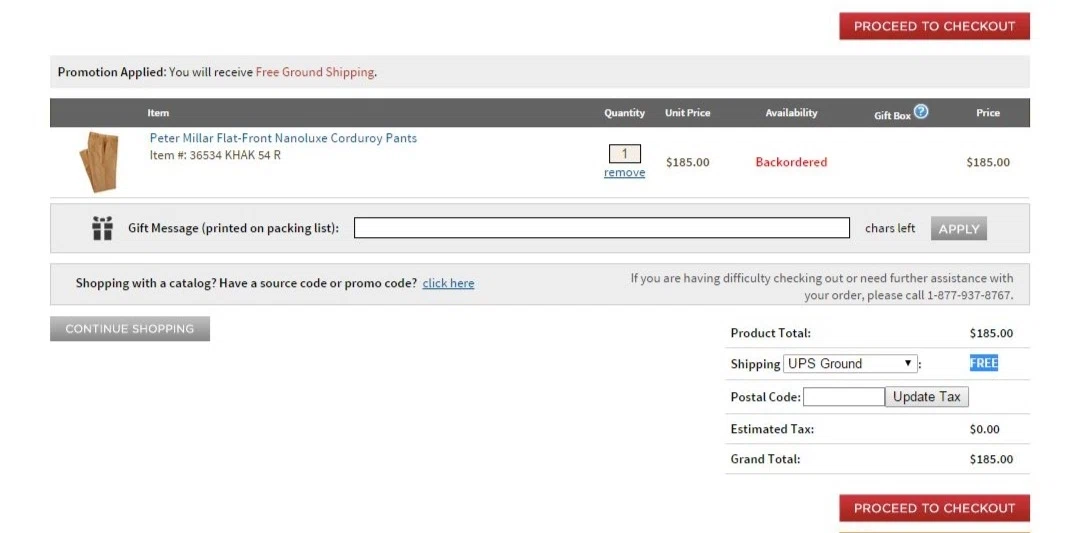Click the Free Ground Shipping promotion text
The image size is (1079, 533).
(x=315, y=72)
